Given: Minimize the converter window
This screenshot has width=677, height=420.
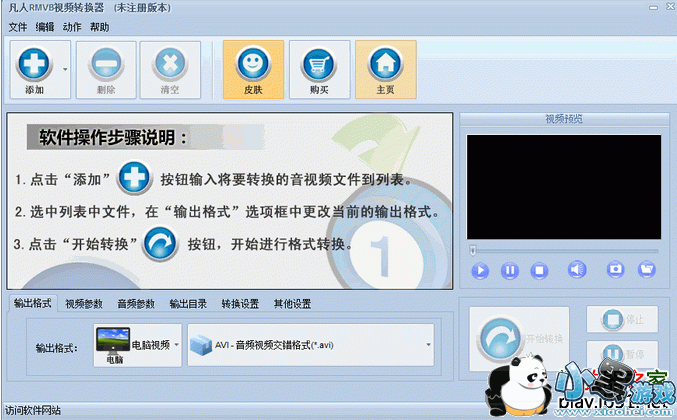Looking at the screenshot, I should click(x=654, y=7).
